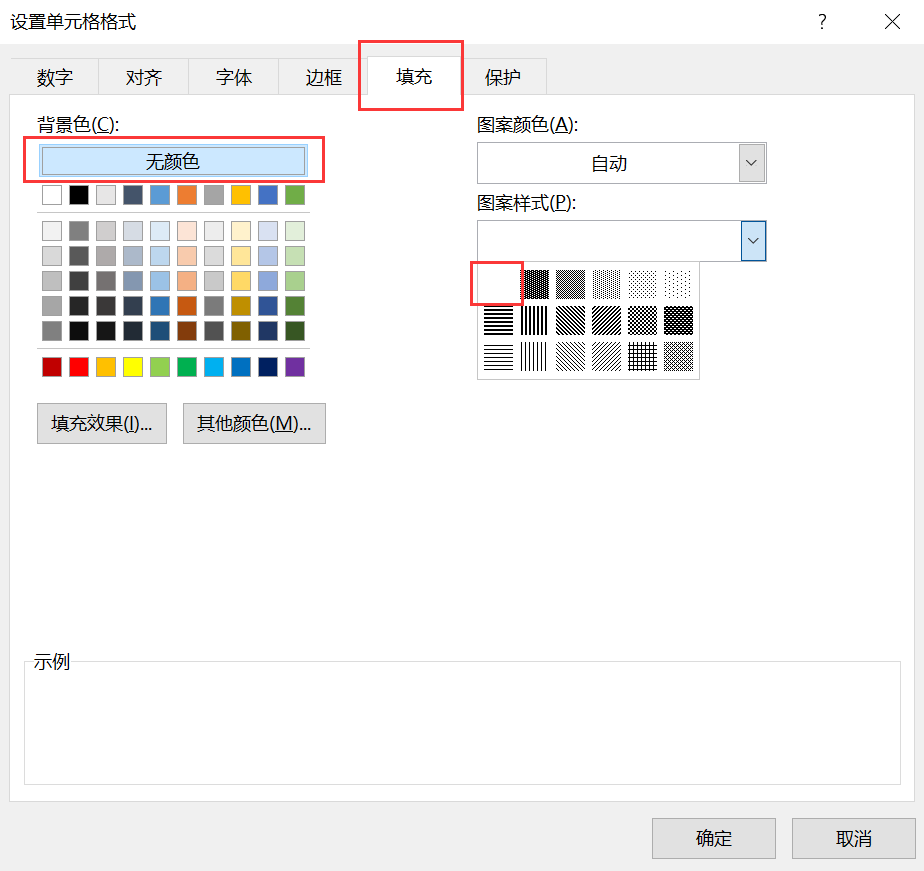The width and height of the screenshot is (924, 871).
Task: Click the 自动 pattern color field
Action: [x=608, y=163]
